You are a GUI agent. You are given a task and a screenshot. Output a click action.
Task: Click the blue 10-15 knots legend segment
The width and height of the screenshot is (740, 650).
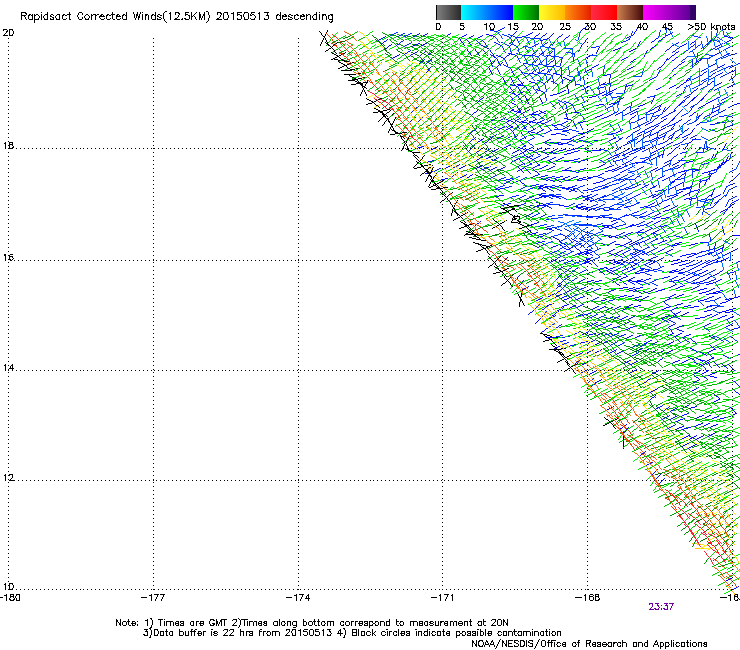coord(500,12)
